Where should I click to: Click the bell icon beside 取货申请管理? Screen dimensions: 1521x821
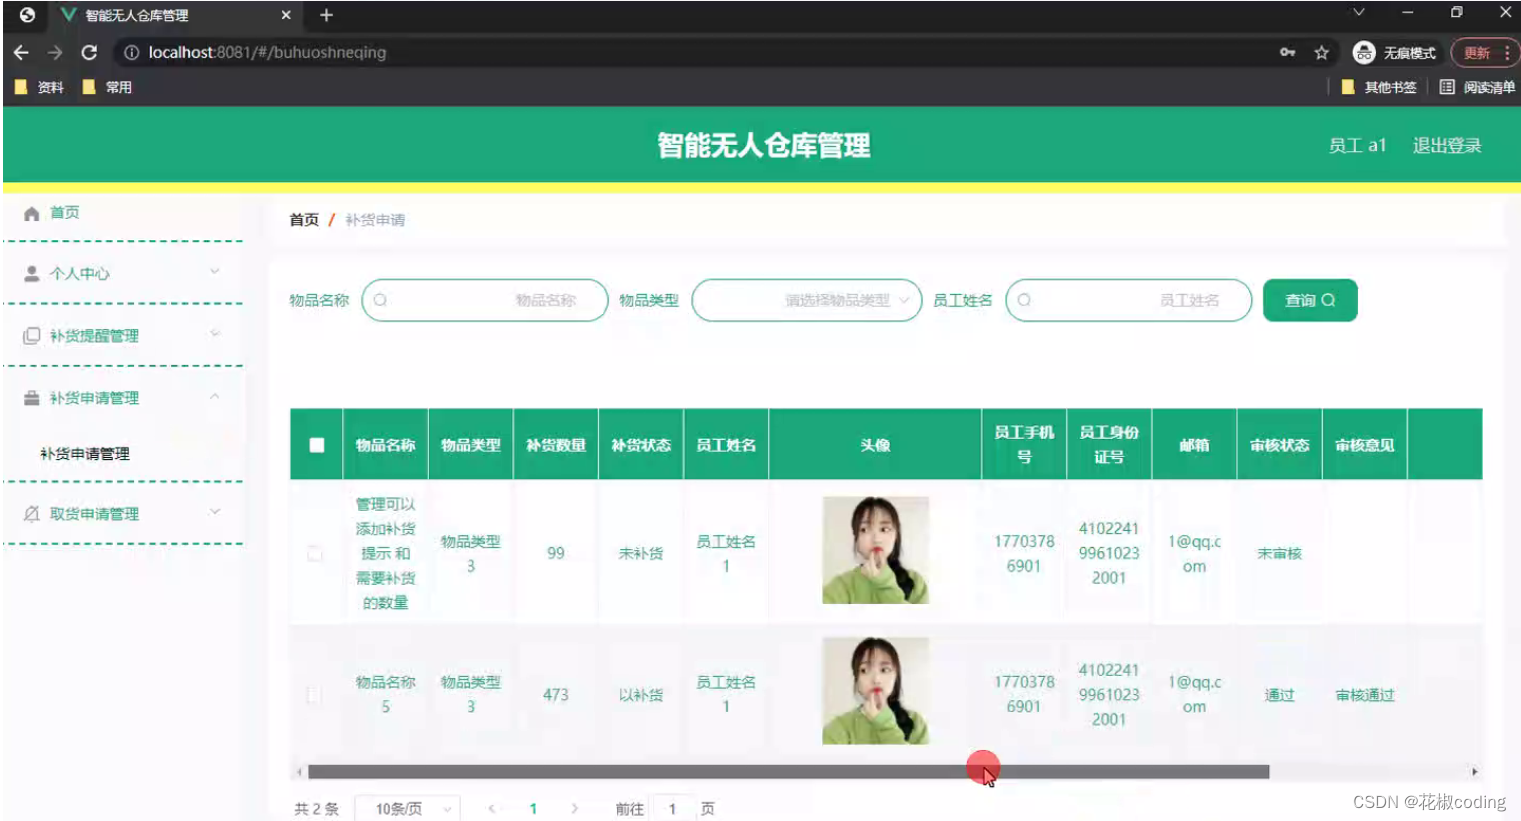click(x=31, y=513)
